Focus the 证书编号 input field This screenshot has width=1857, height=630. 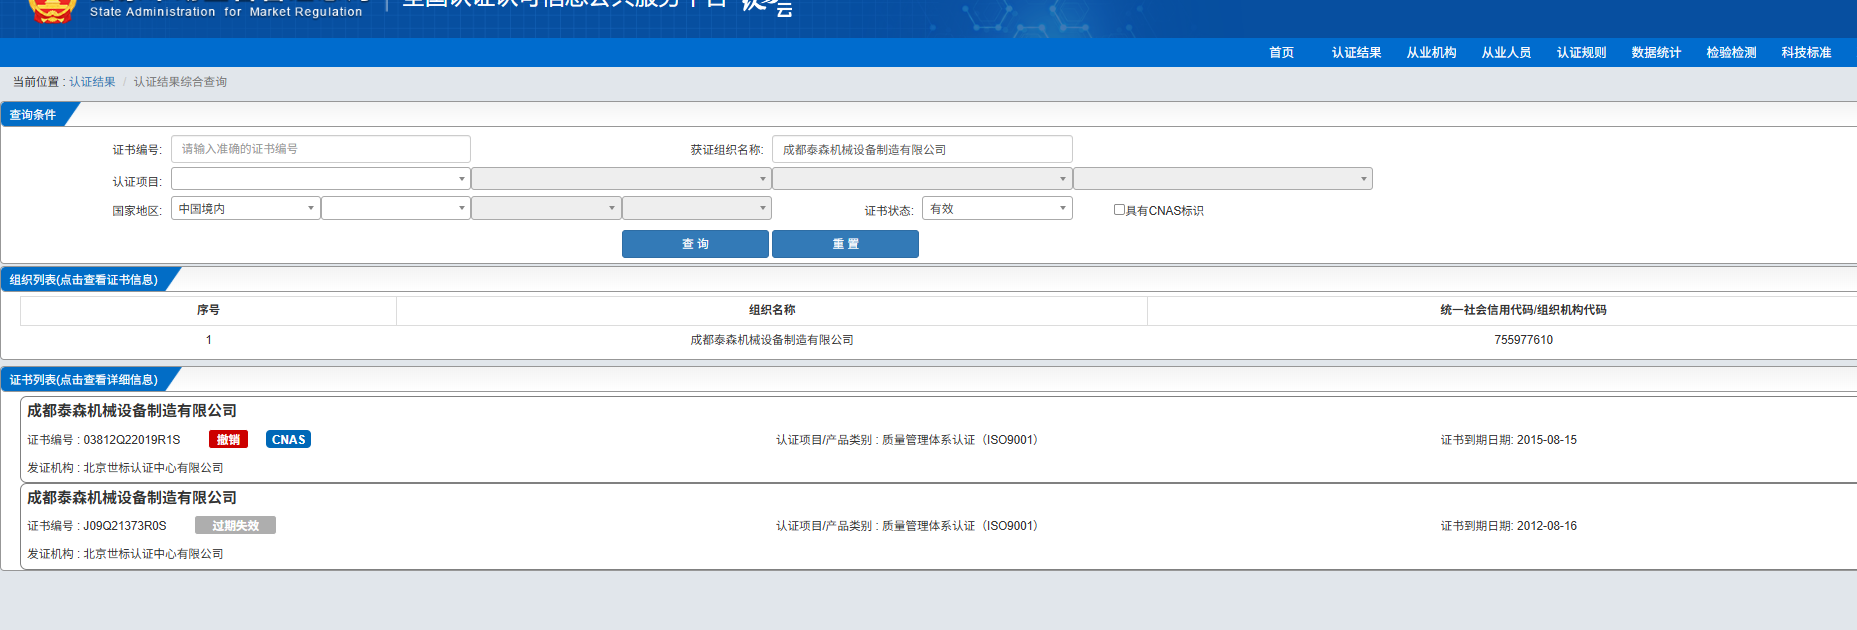tap(320, 149)
